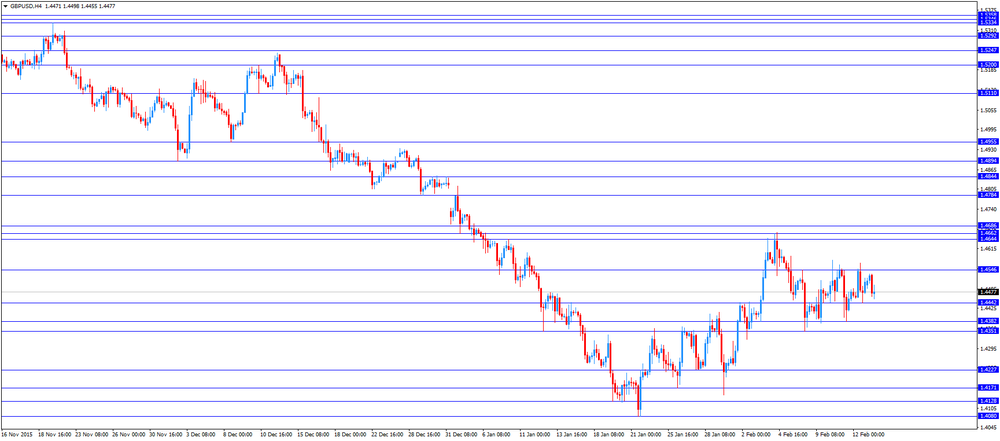
Task: Select the GBPUSD,H4 chart title text
Action: point(26,6)
